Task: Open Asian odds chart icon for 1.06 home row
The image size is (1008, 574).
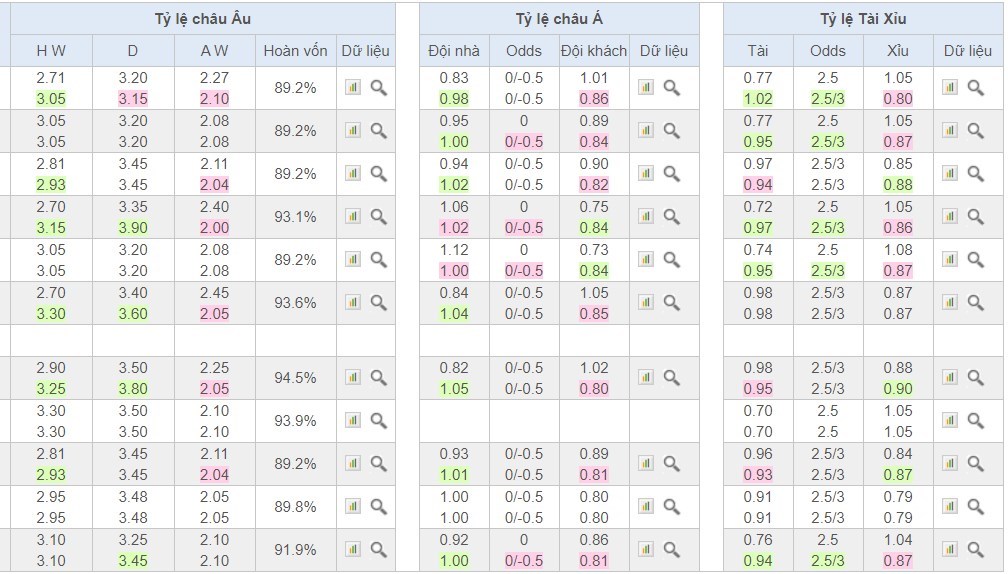Action: [646, 216]
